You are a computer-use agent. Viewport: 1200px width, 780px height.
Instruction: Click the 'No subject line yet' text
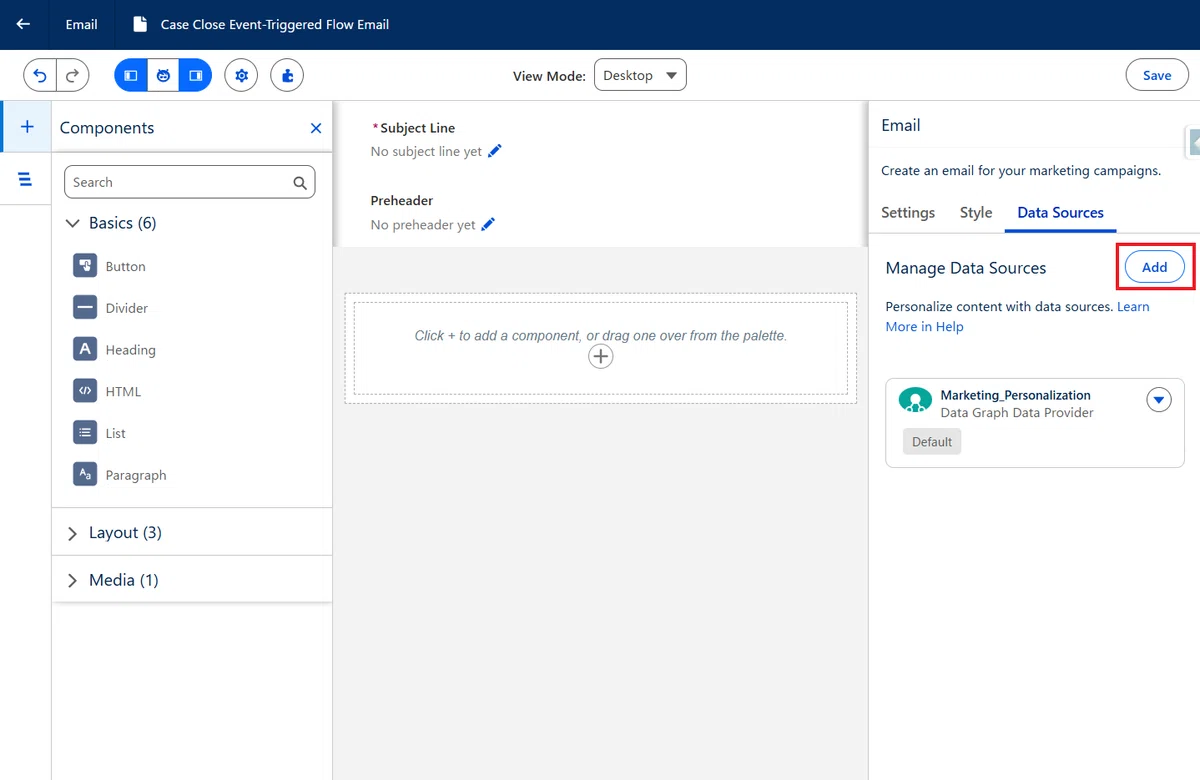[x=426, y=151]
